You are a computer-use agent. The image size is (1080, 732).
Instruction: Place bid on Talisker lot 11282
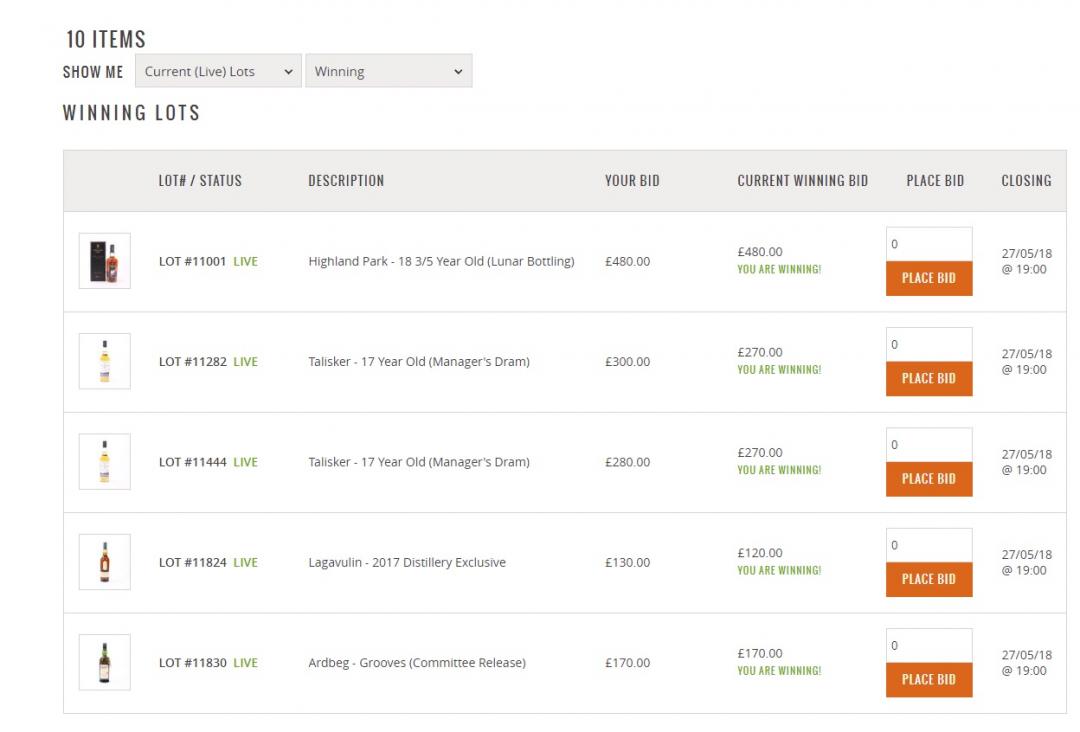928,378
